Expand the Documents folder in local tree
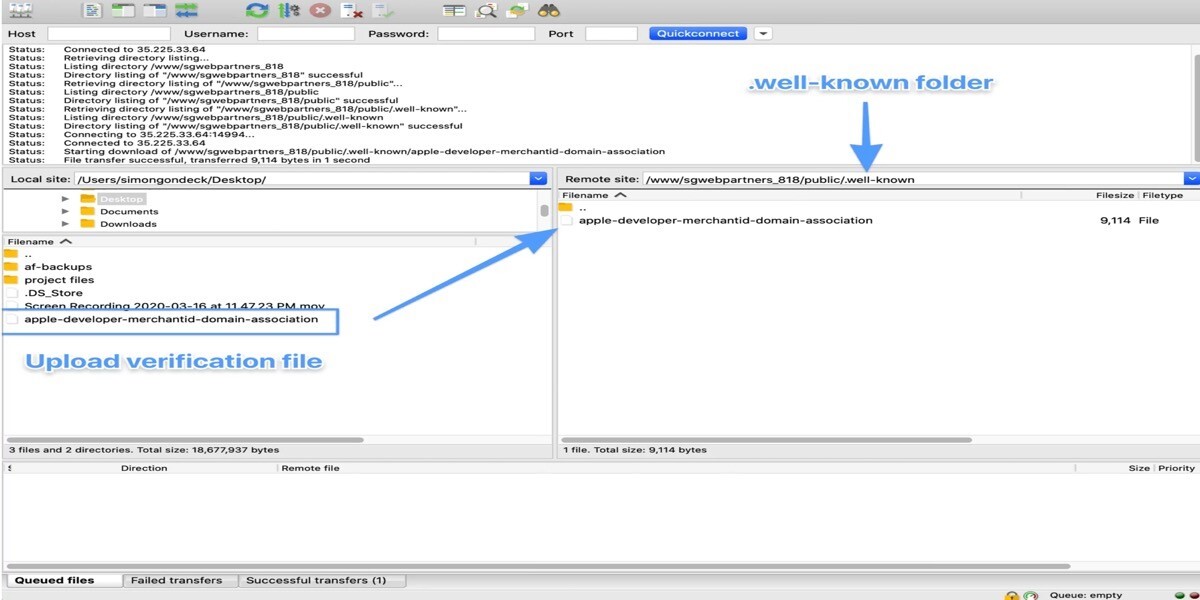This screenshot has width=1200, height=600. pyautogui.click(x=66, y=212)
